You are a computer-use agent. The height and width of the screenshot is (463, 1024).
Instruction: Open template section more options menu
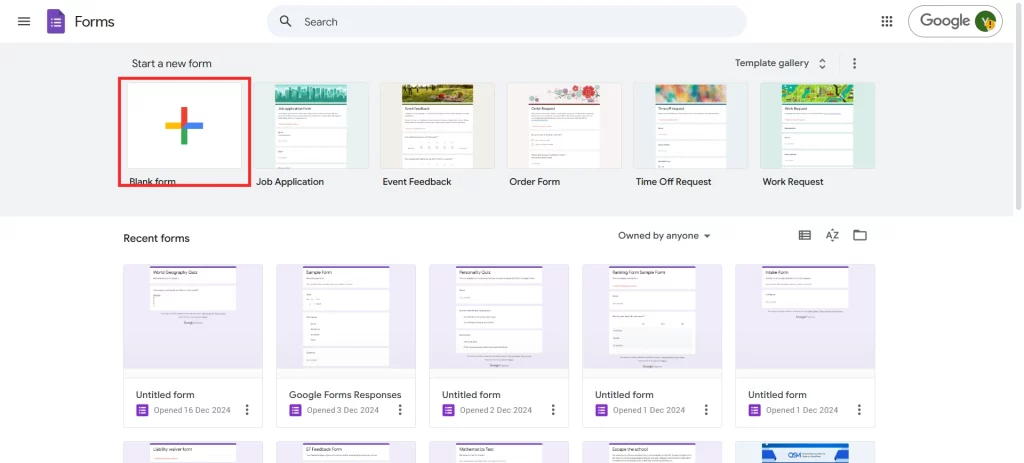tap(854, 63)
